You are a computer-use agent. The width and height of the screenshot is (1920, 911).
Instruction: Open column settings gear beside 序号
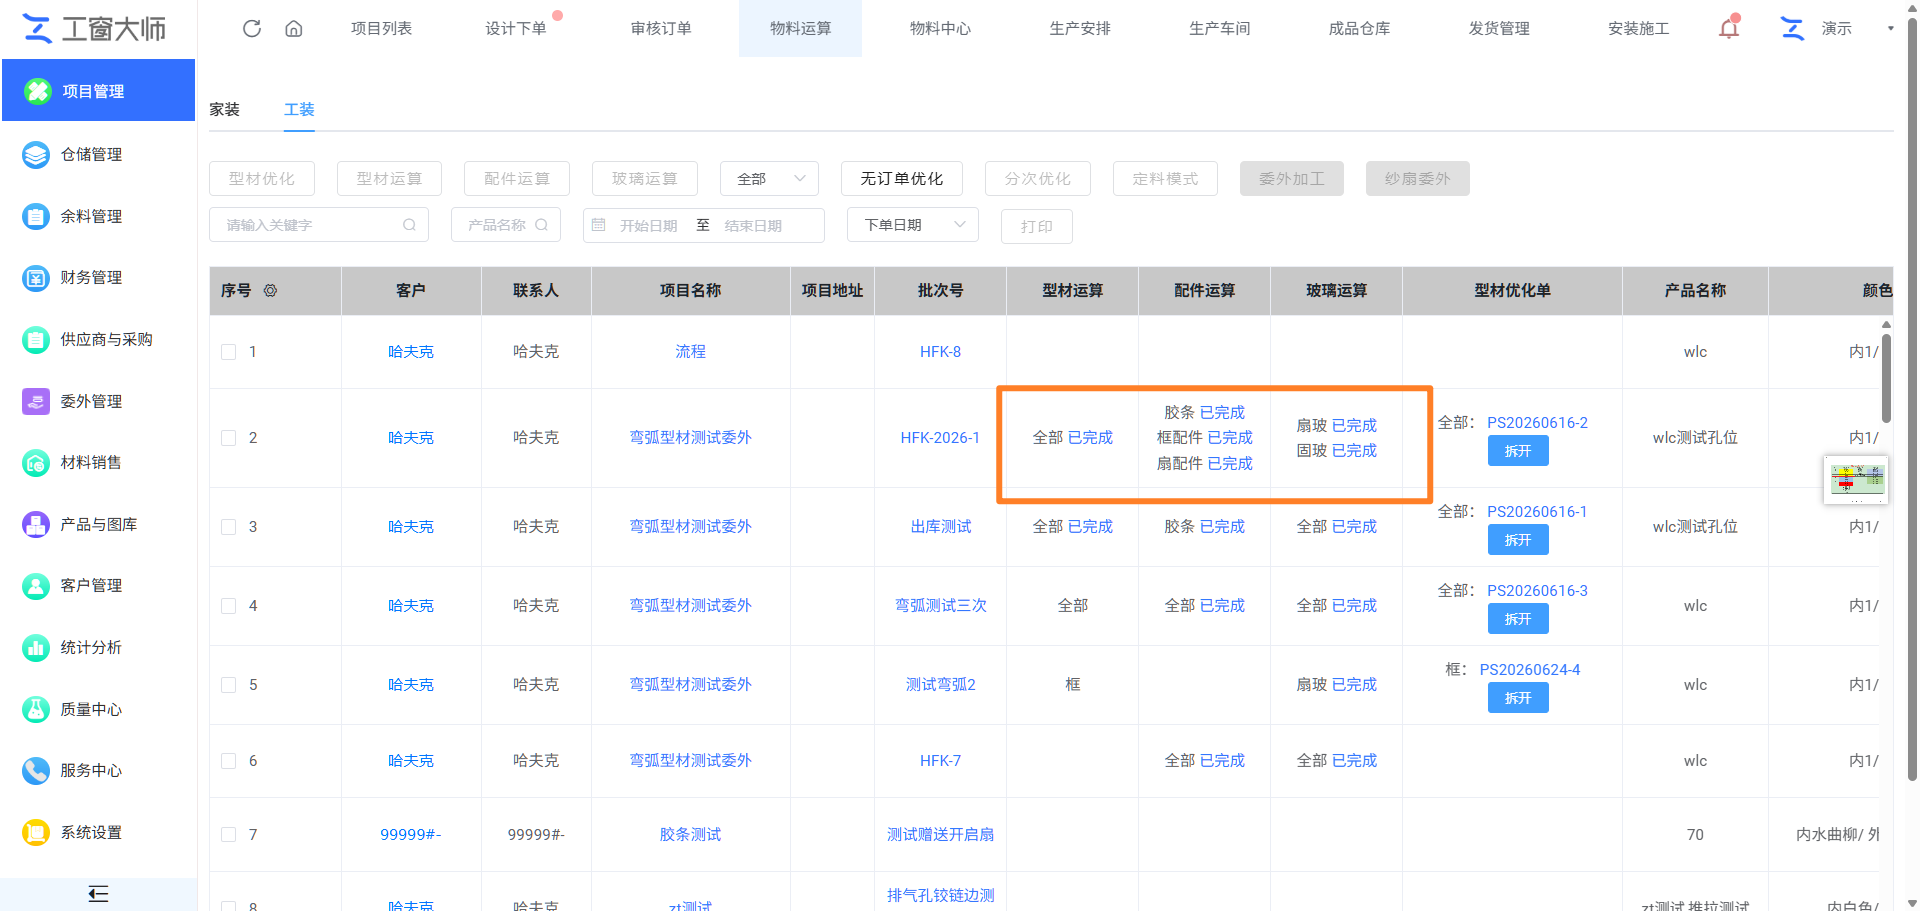270,291
